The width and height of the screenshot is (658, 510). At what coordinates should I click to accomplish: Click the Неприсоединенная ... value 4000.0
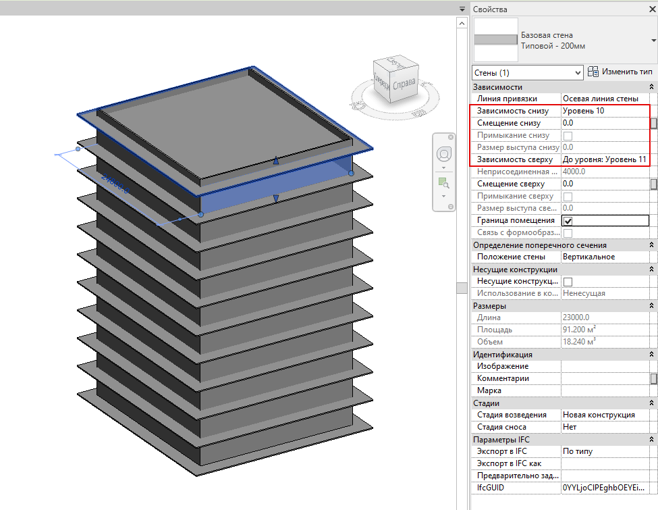605,172
